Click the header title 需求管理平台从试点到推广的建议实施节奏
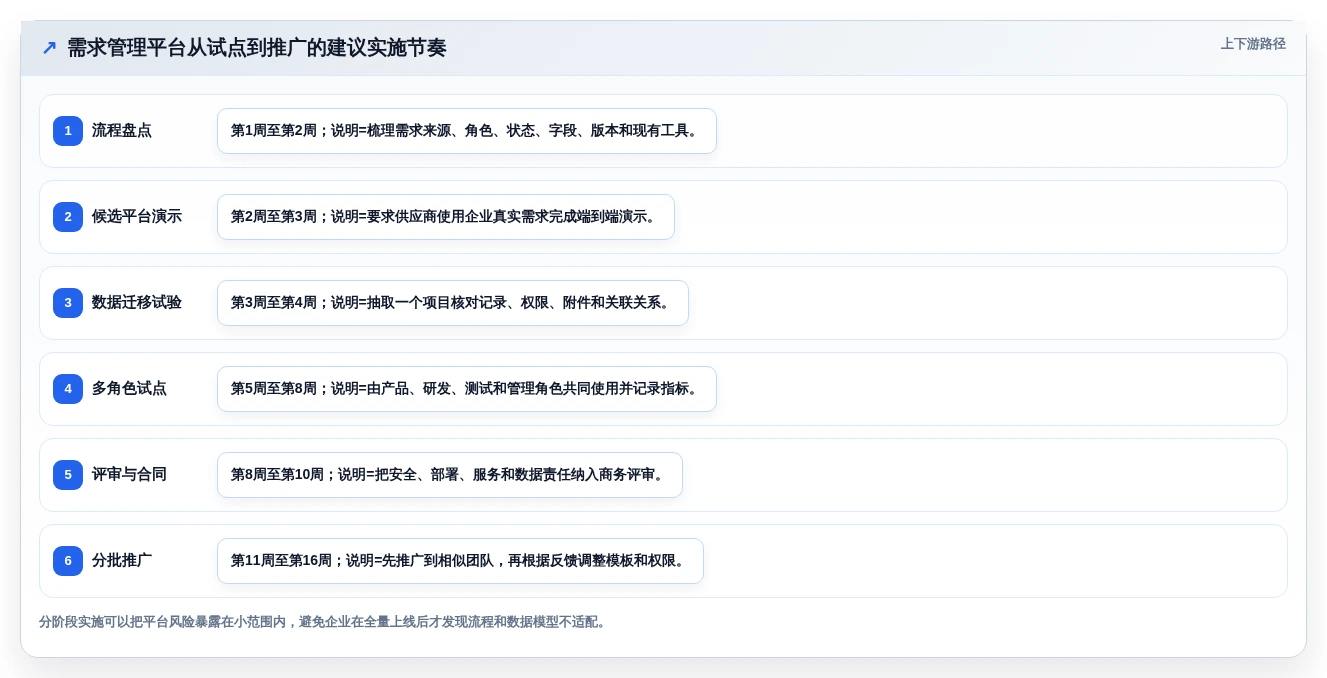1327x678 pixels. pos(257,48)
